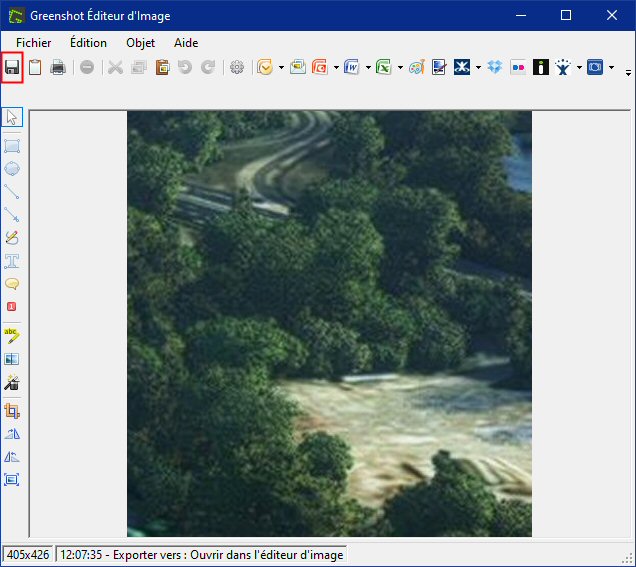This screenshot has width=636, height=567.
Task: Upload to Dropbox icon
Action: pos(495,67)
